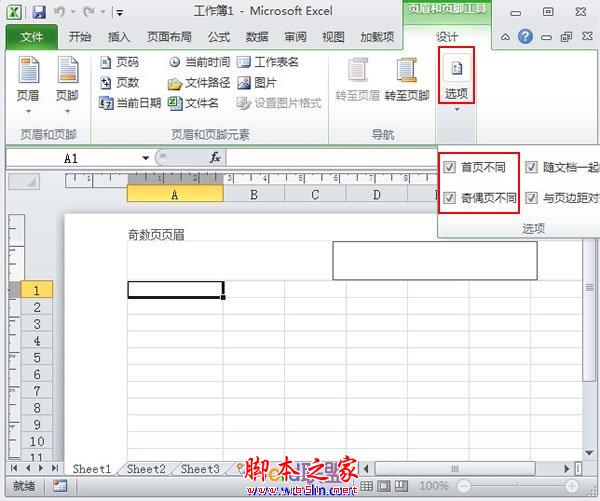Expand the 选项 group dropdown arrow
Viewport: 600px width, 501px height.
coord(457,110)
